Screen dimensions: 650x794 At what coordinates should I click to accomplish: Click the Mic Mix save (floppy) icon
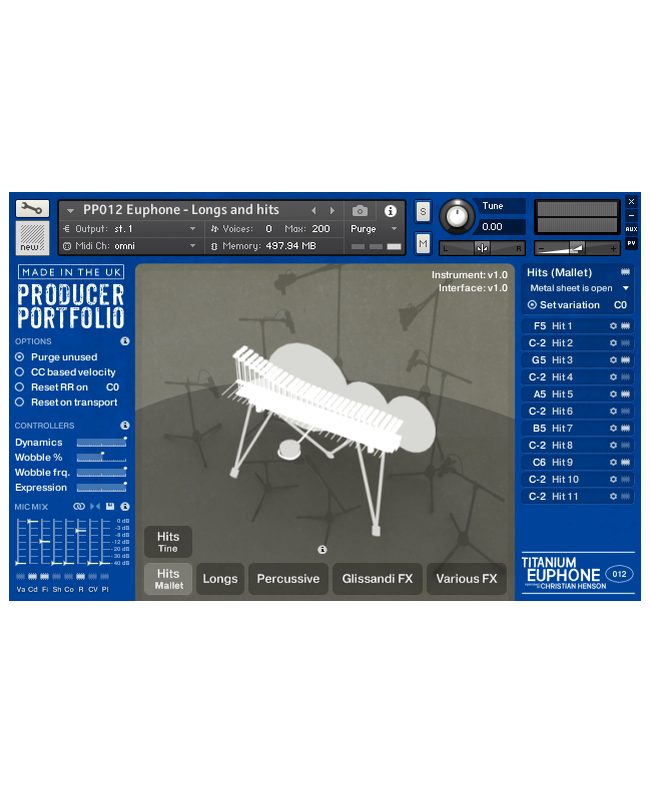tap(109, 507)
